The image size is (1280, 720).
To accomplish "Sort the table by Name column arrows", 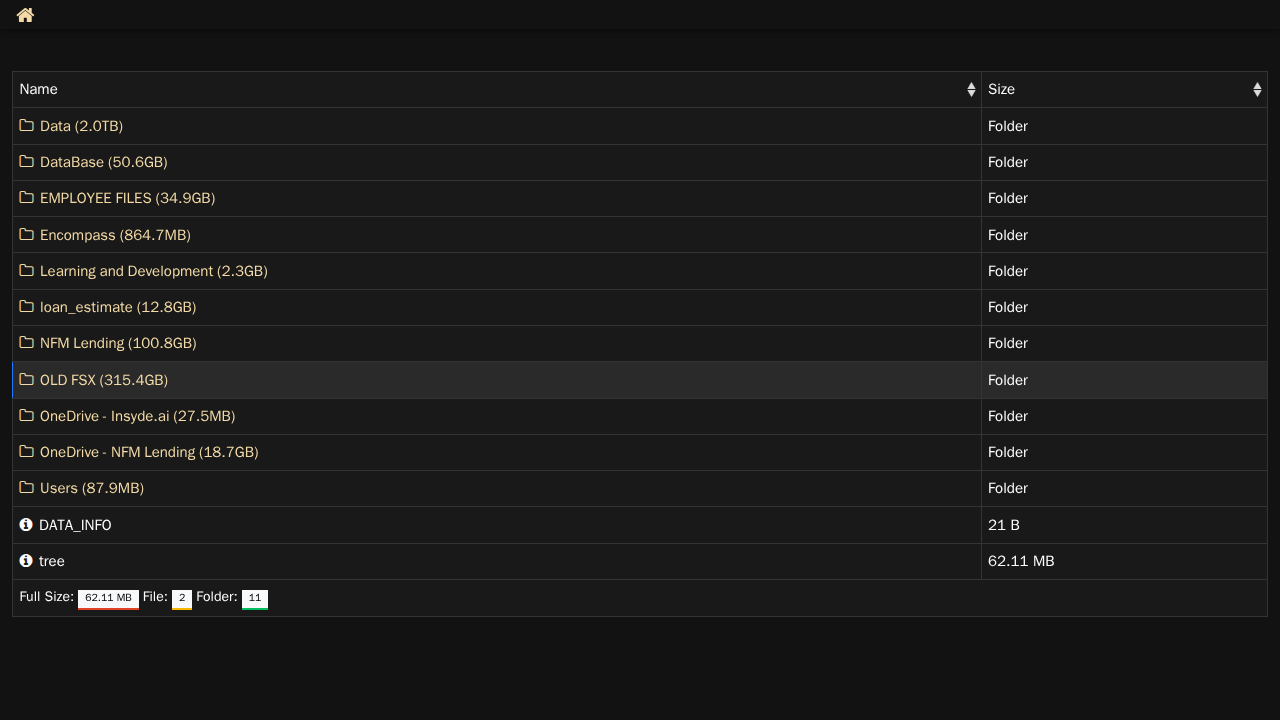I will (971, 90).
